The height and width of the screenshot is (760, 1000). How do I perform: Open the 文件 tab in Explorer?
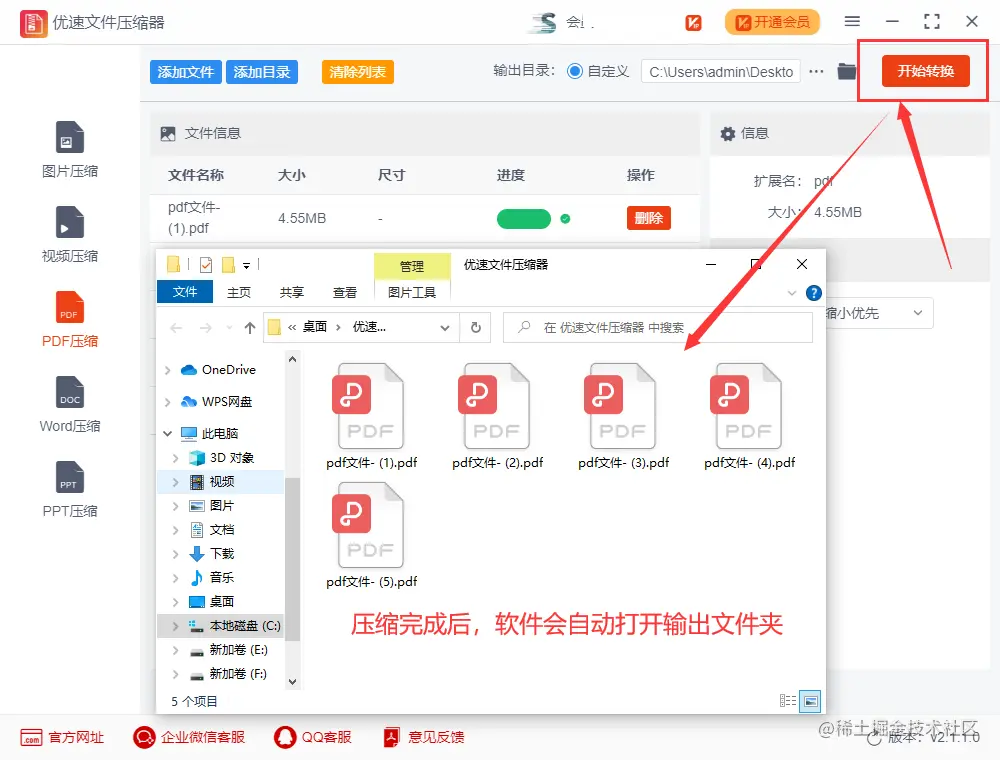184,292
